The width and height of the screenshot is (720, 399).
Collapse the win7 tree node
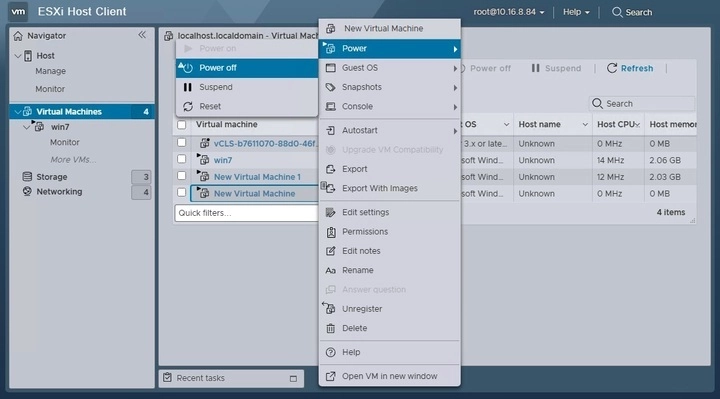tap(26, 127)
